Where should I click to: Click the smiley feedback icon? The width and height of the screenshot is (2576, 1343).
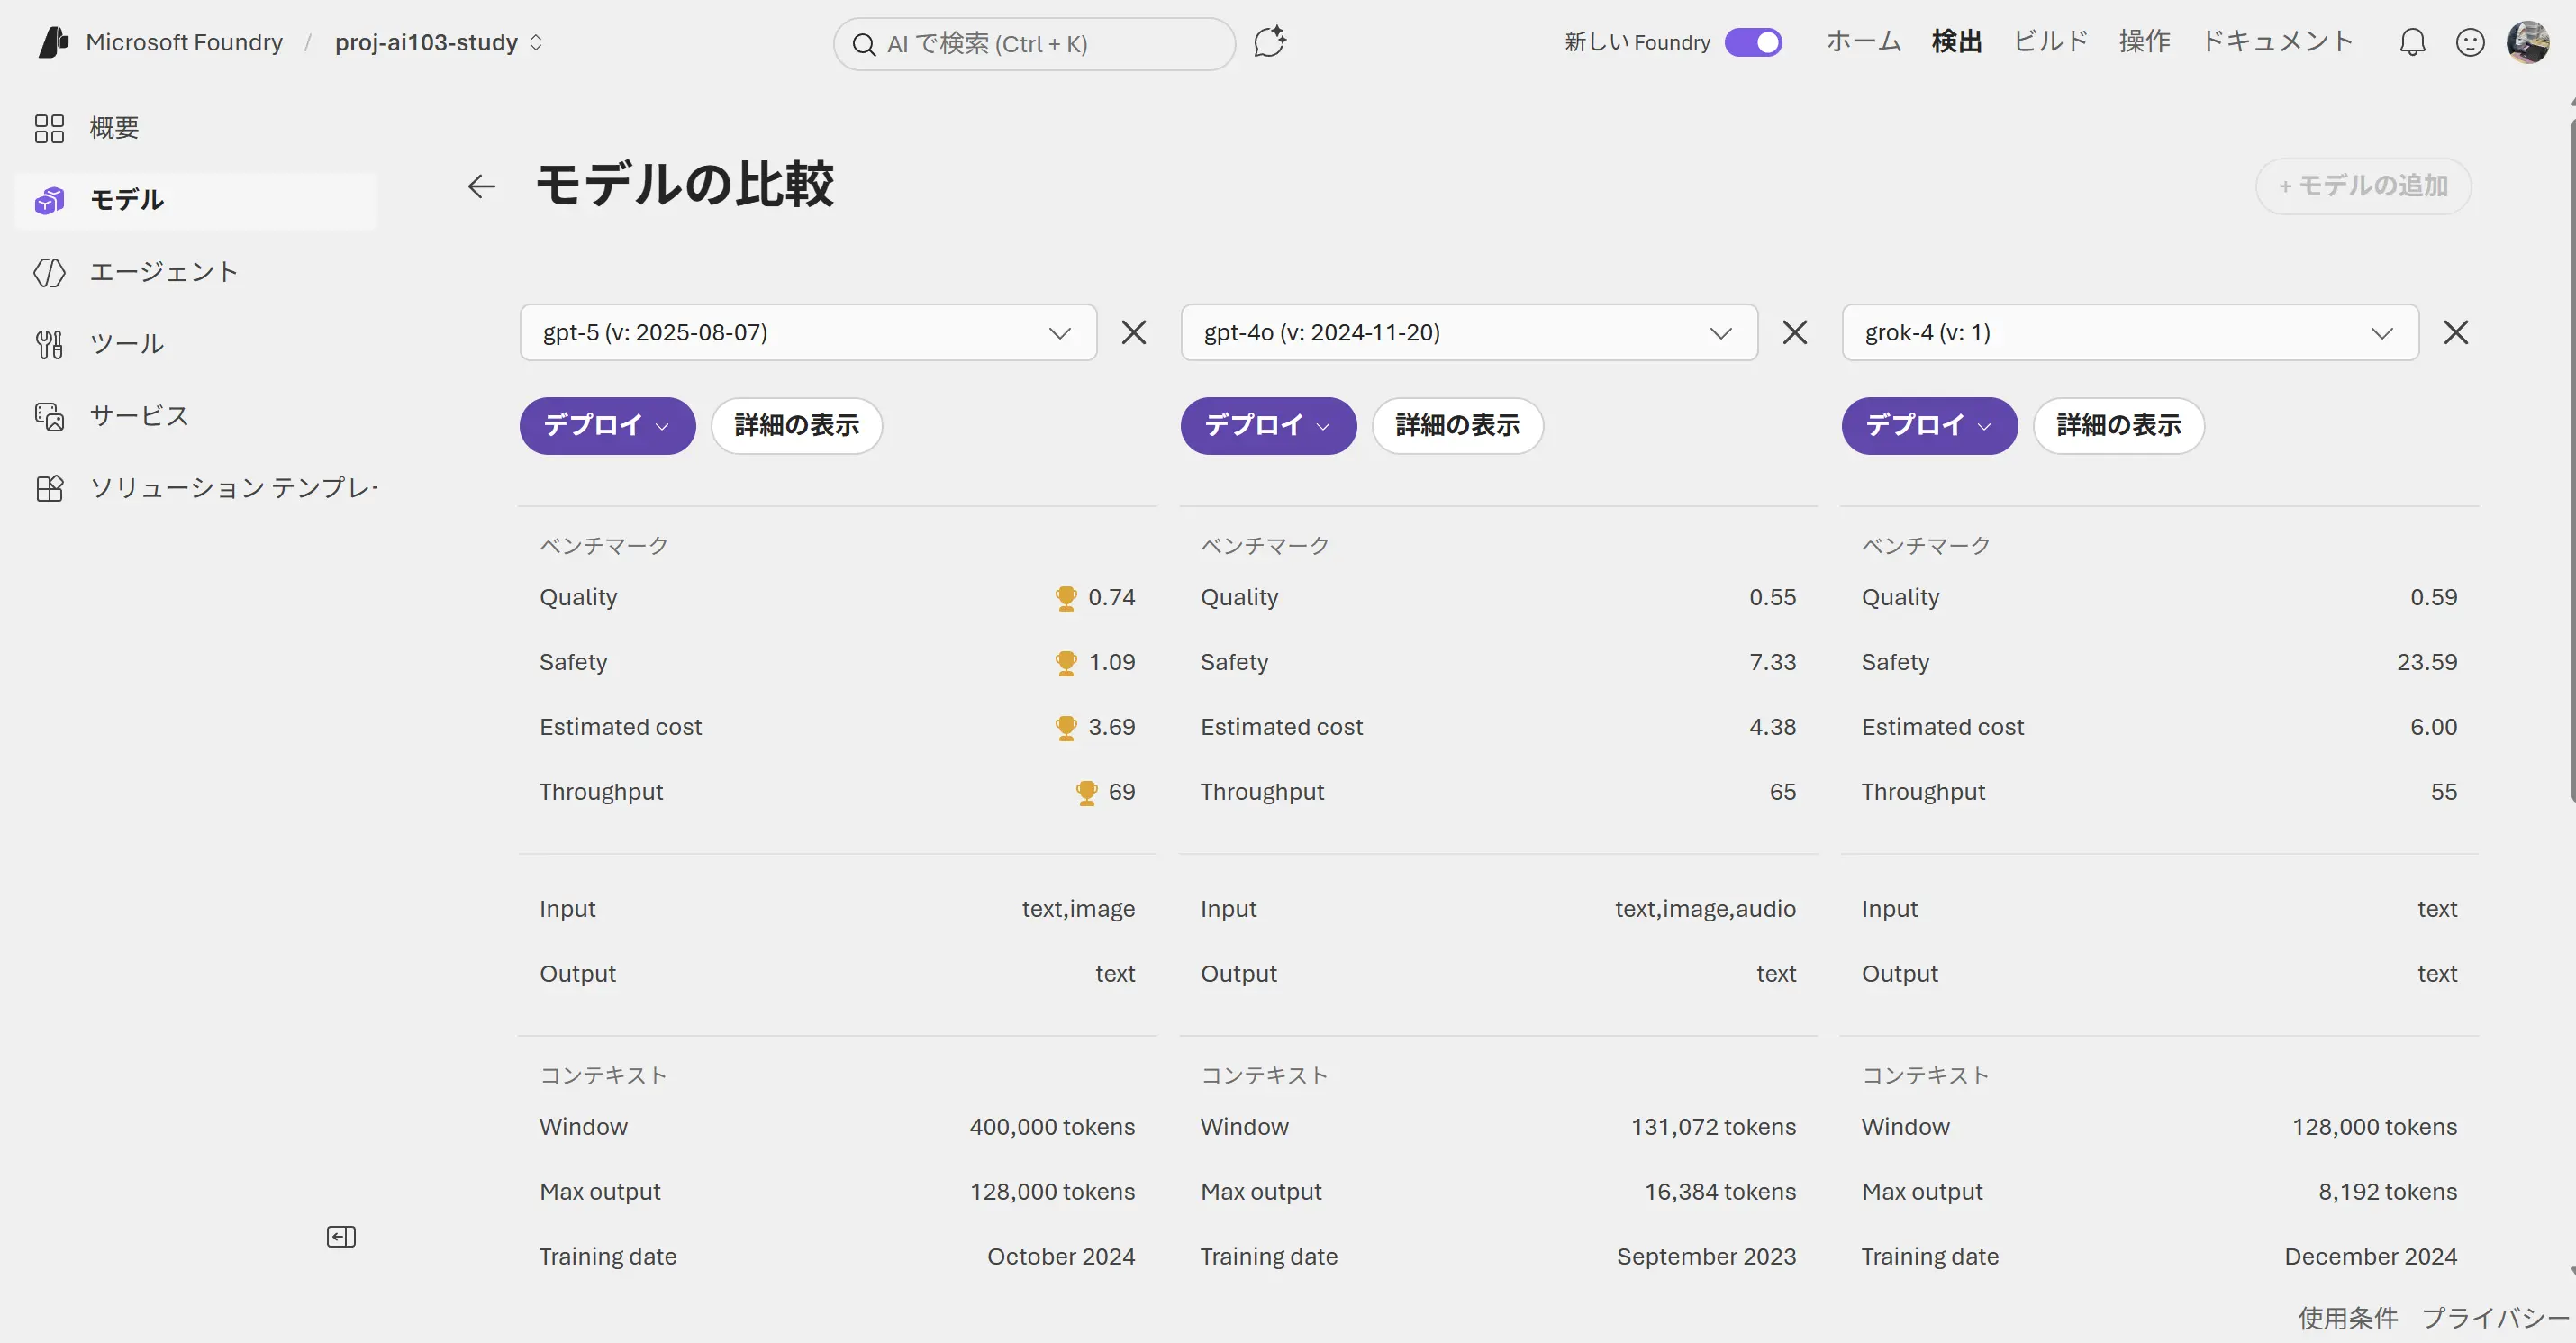click(2469, 42)
